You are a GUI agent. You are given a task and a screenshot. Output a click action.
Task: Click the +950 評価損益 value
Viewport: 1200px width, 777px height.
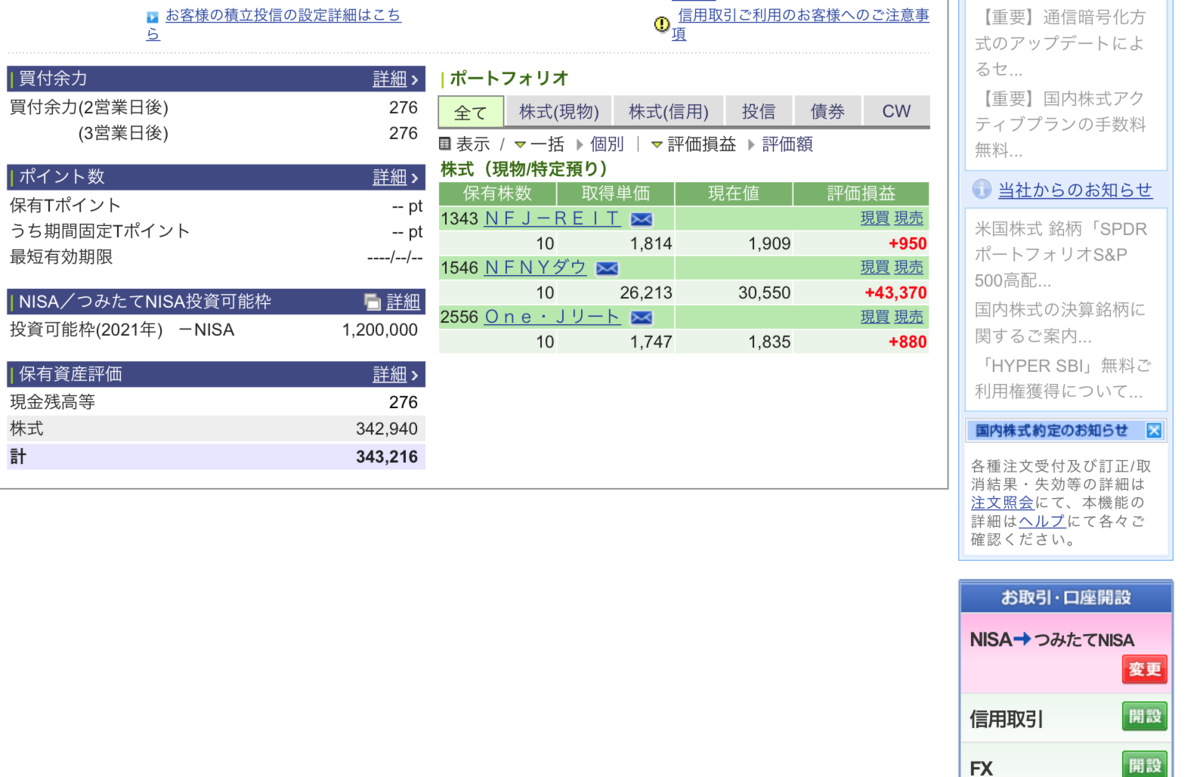pyautogui.click(x=908, y=244)
